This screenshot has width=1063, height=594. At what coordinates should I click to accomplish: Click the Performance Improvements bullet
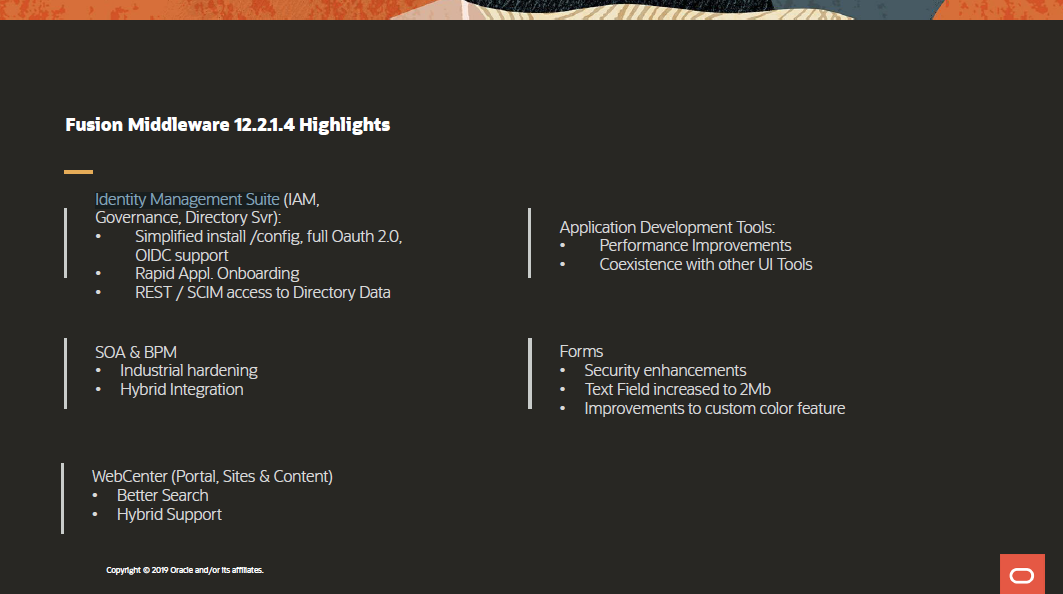pyautogui.click(x=695, y=245)
